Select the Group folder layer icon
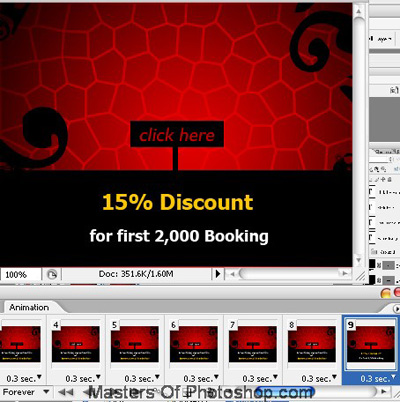The image size is (400, 402). point(374,252)
